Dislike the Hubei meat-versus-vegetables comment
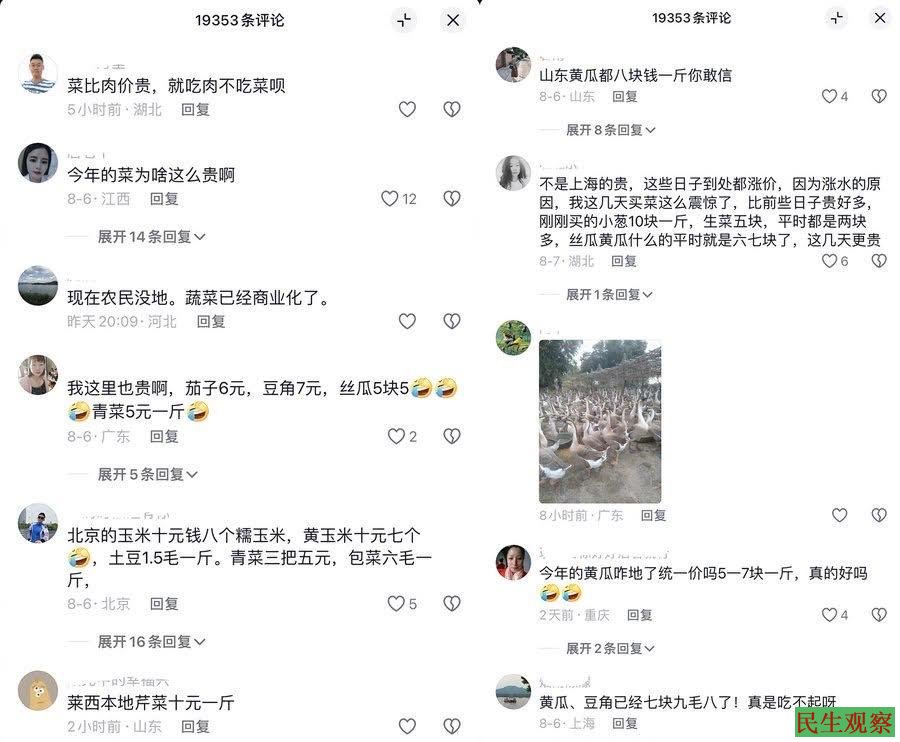The width and height of the screenshot is (900, 742). pyautogui.click(x=452, y=109)
